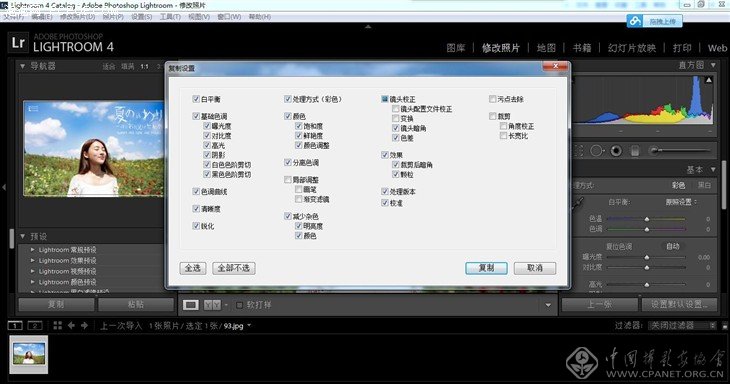Click the 全部不选 button
730x384 pixels.
(x=234, y=268)
